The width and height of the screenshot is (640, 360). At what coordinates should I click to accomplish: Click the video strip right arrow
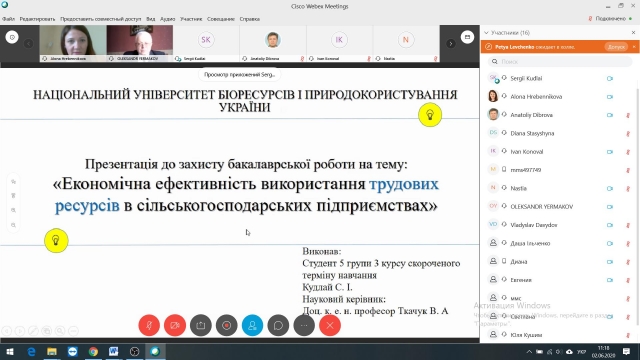(451, 44)
